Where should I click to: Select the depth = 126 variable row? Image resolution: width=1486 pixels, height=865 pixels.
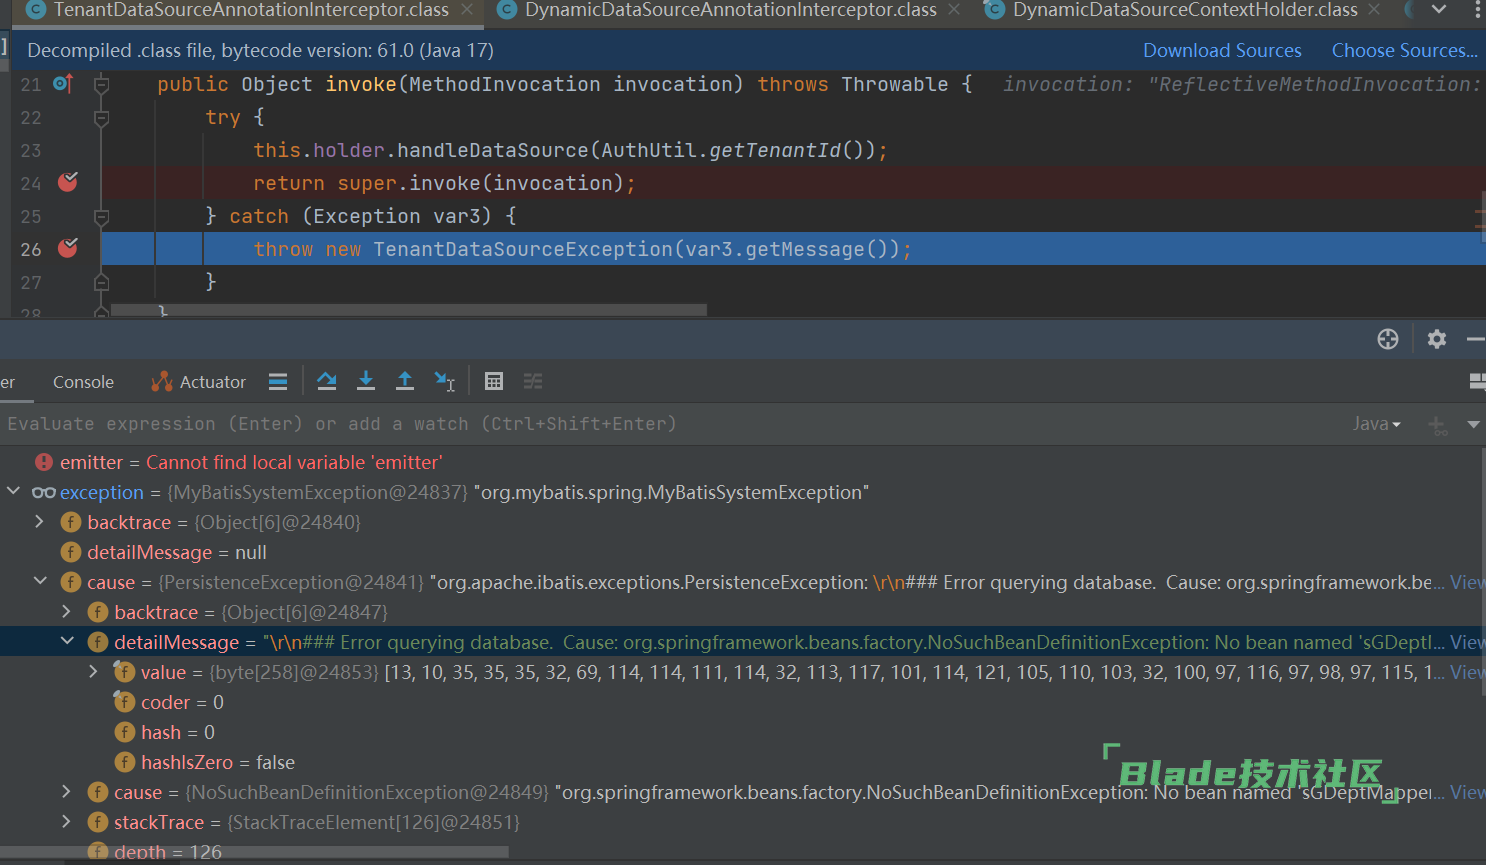click(742, 852)
